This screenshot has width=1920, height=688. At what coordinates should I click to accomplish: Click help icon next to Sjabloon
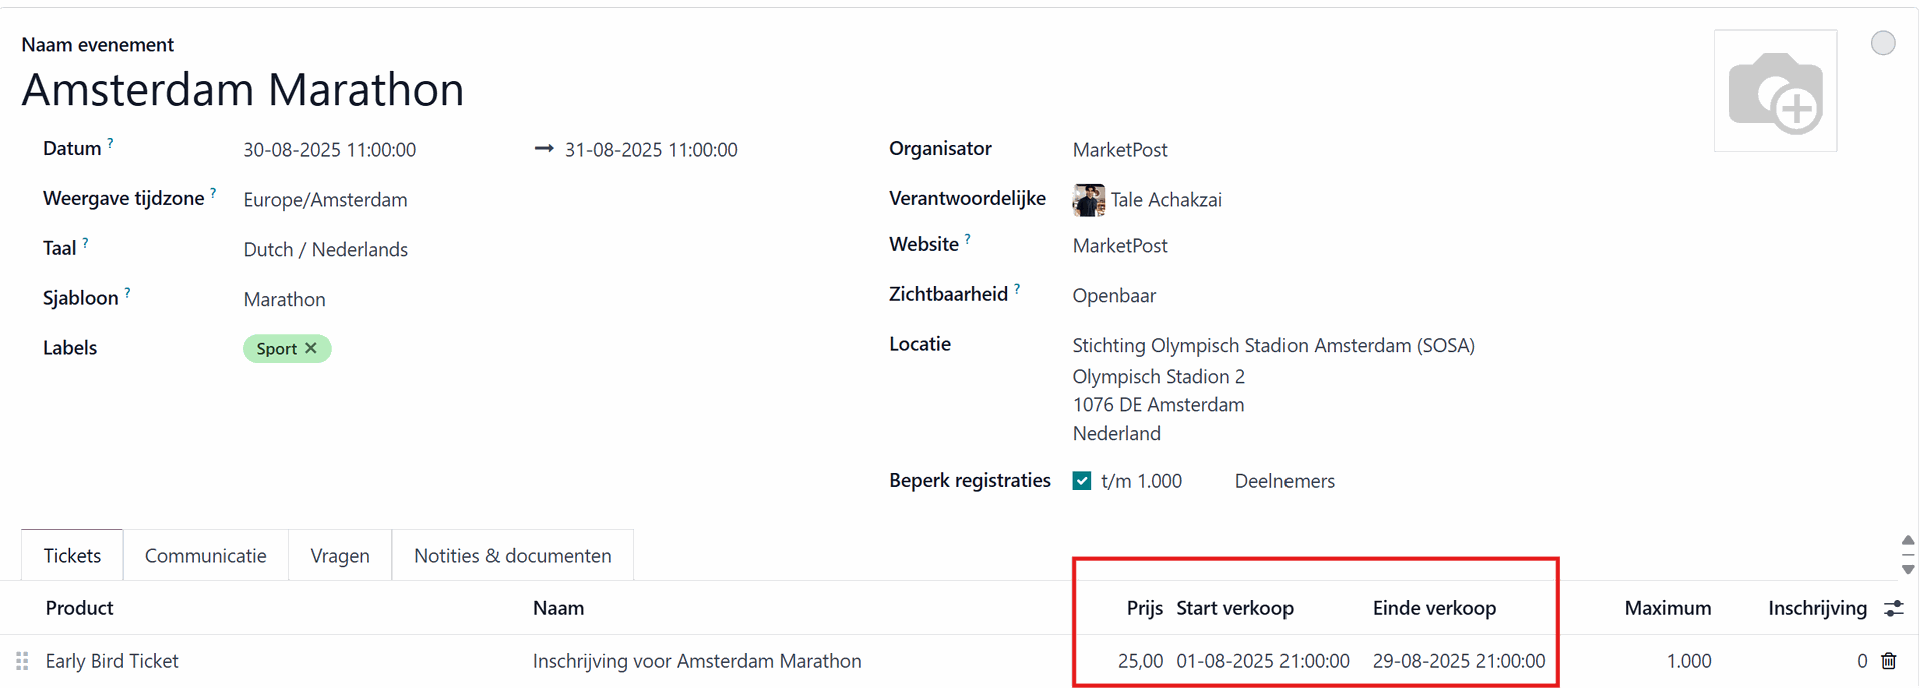point(127,294)
